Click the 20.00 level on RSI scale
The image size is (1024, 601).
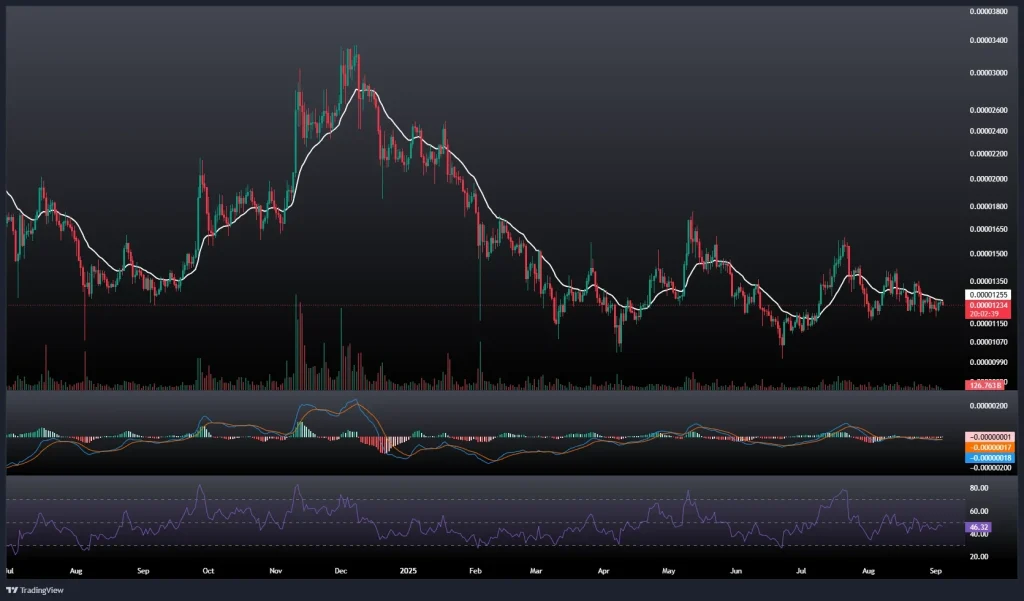tap(980, 557)
